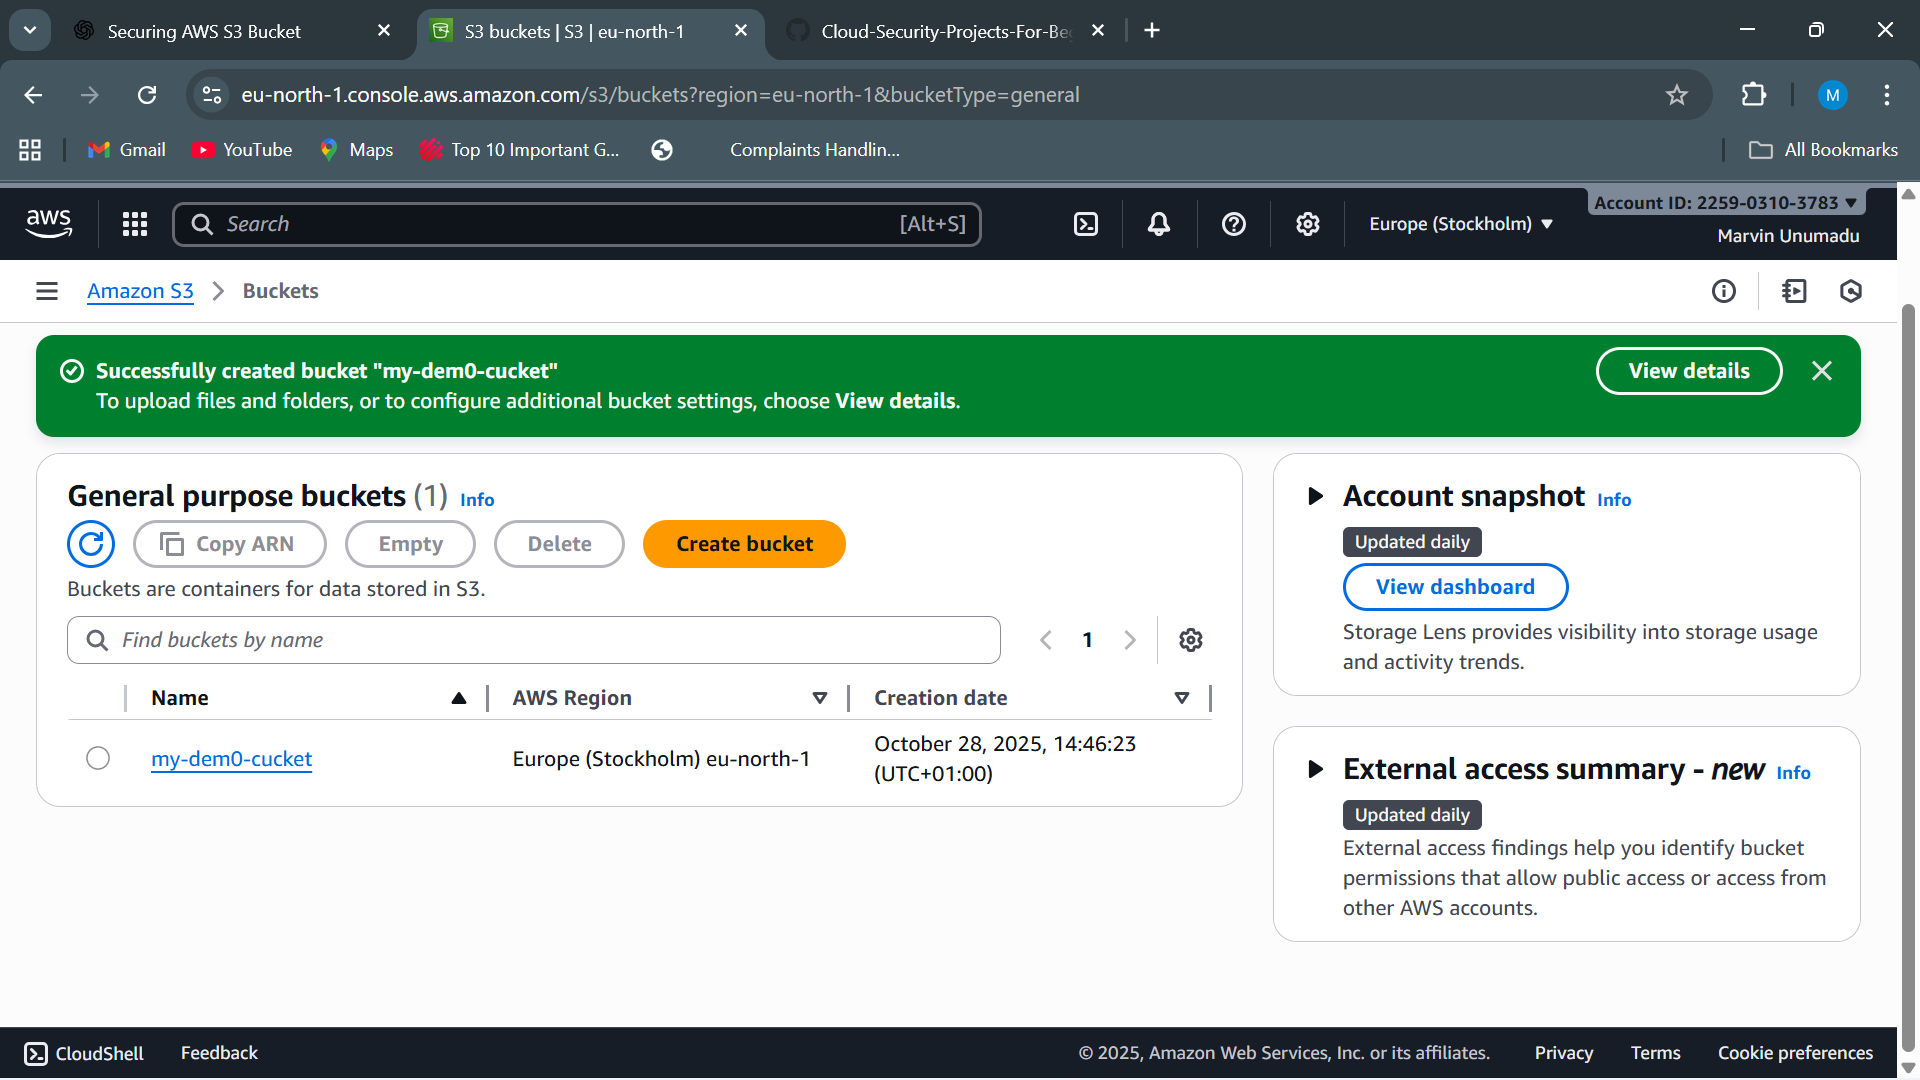
Task: Open the my-dem0-cucket bucket link
Action: click(x=232, y=759)
